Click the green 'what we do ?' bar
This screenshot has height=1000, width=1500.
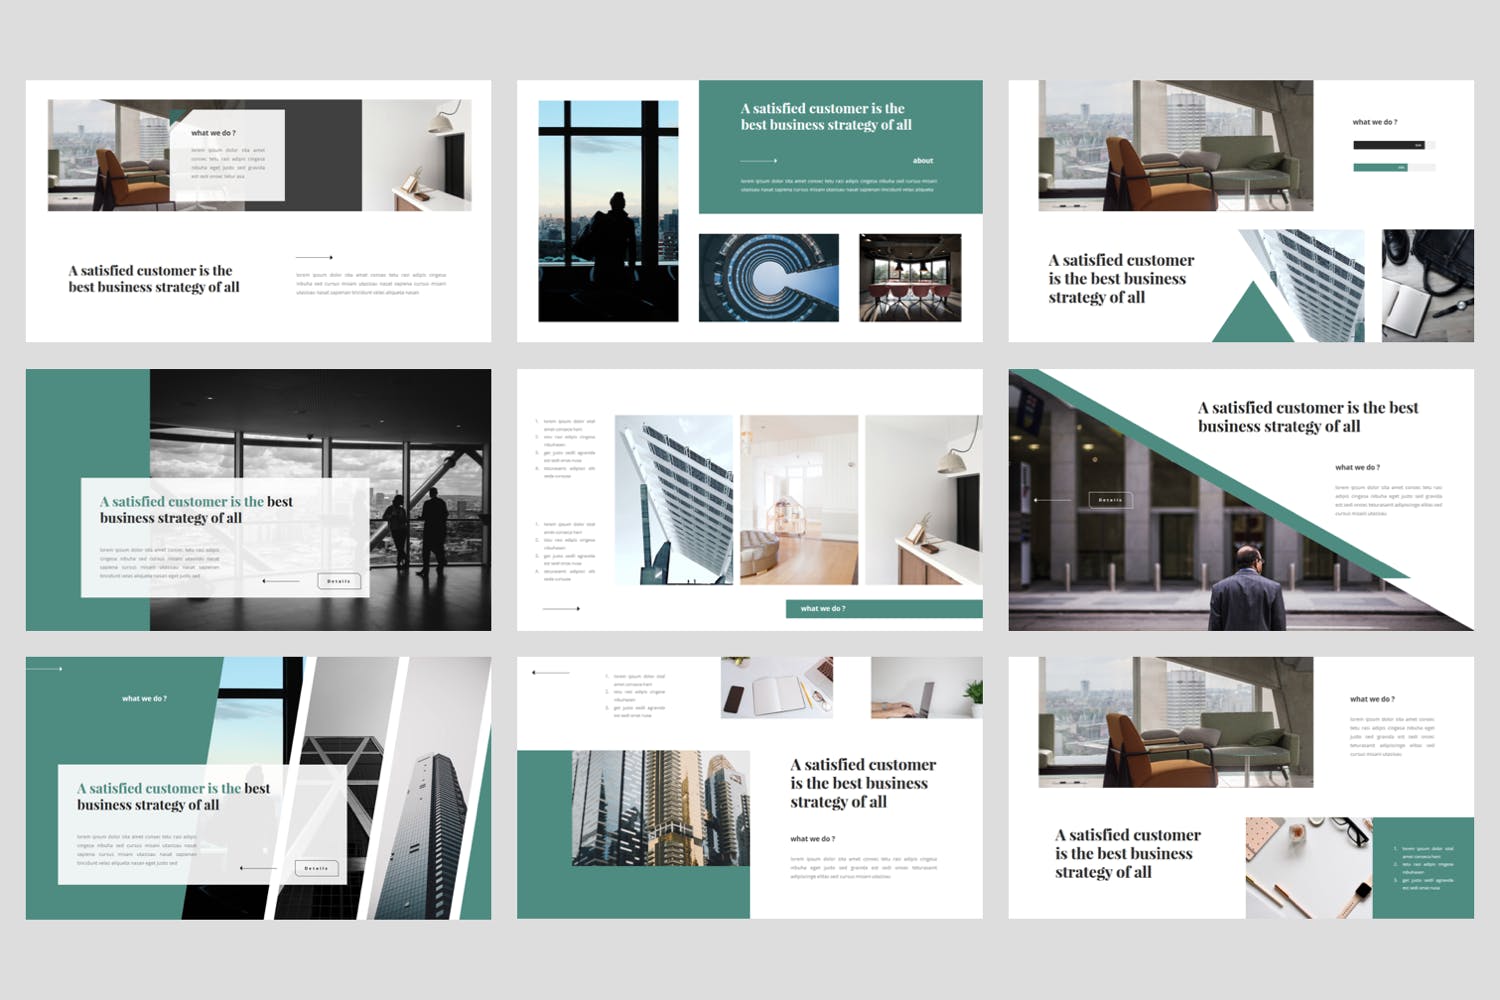[884, 608]
